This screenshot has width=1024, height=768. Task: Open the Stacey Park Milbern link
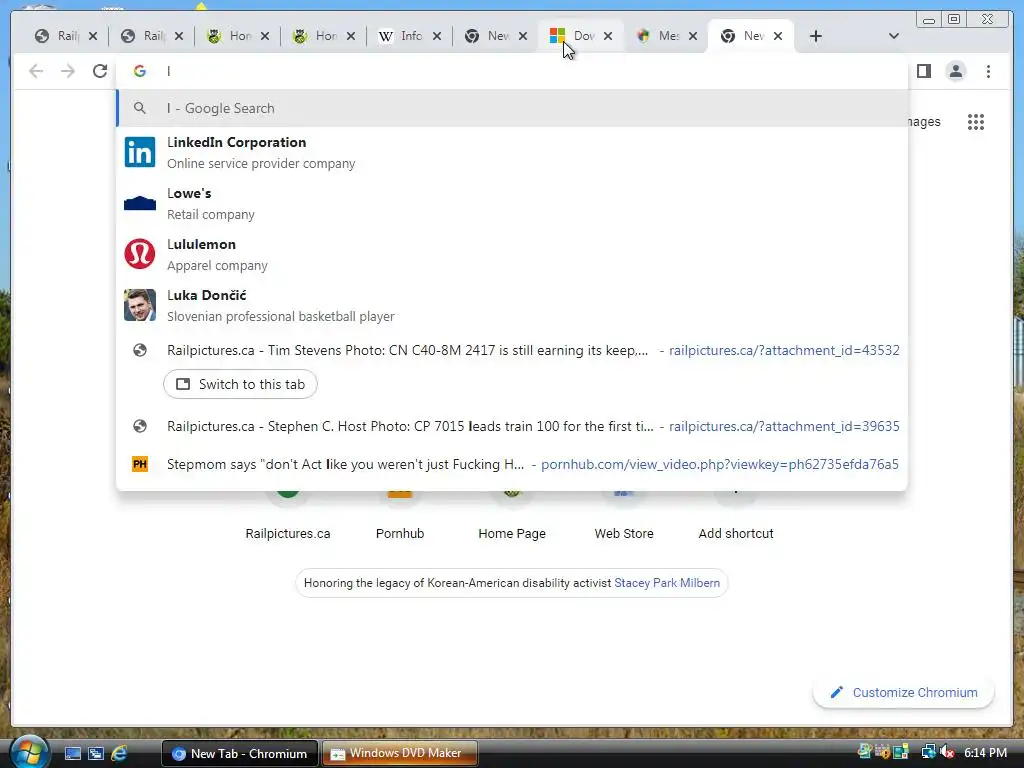point(667,583)
